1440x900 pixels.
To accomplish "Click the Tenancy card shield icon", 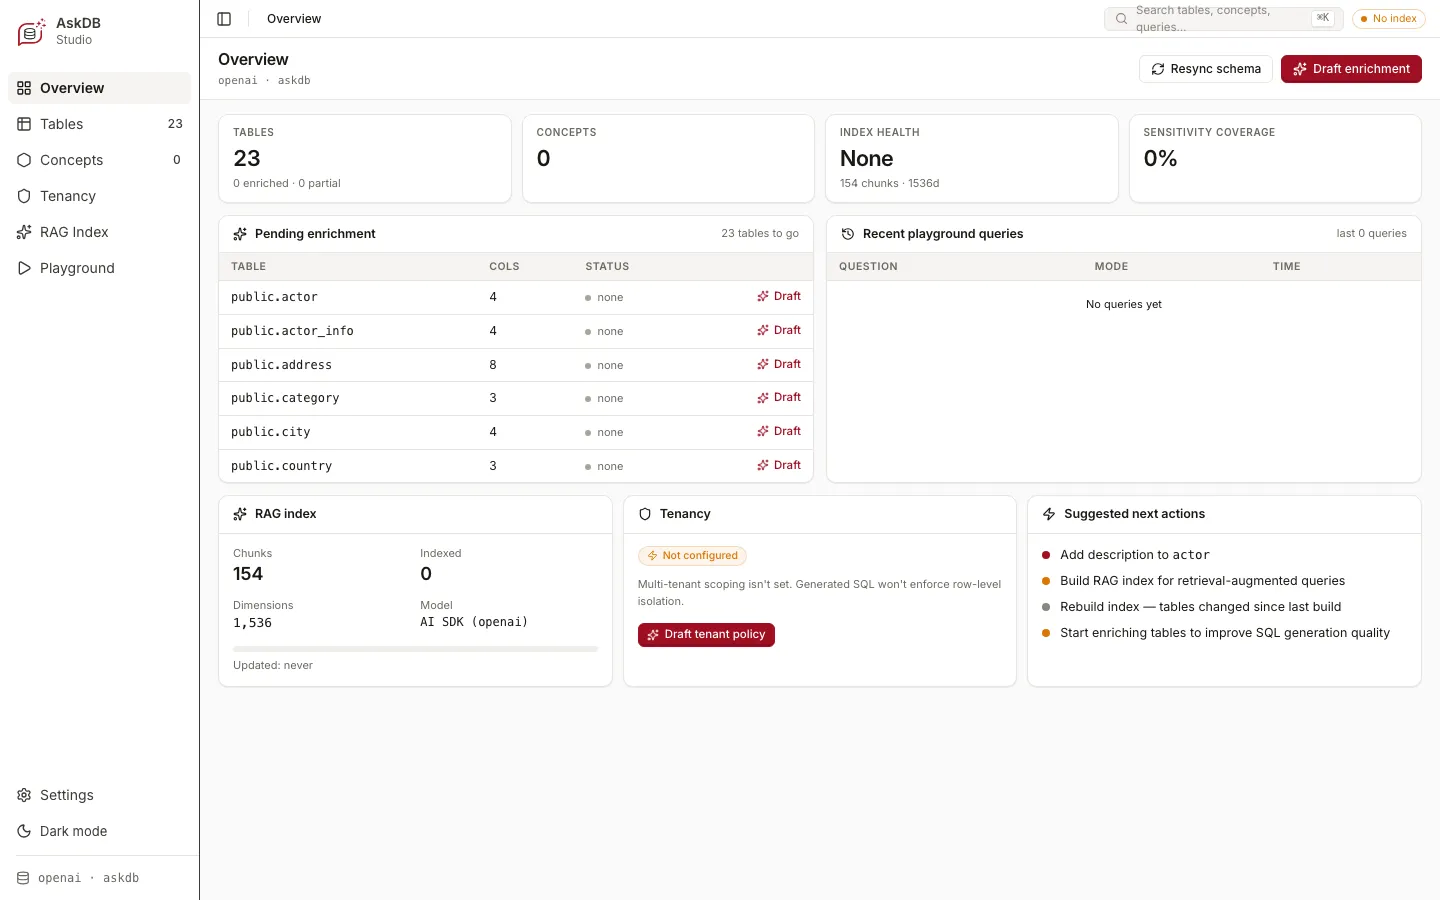I will coord(645,514).
